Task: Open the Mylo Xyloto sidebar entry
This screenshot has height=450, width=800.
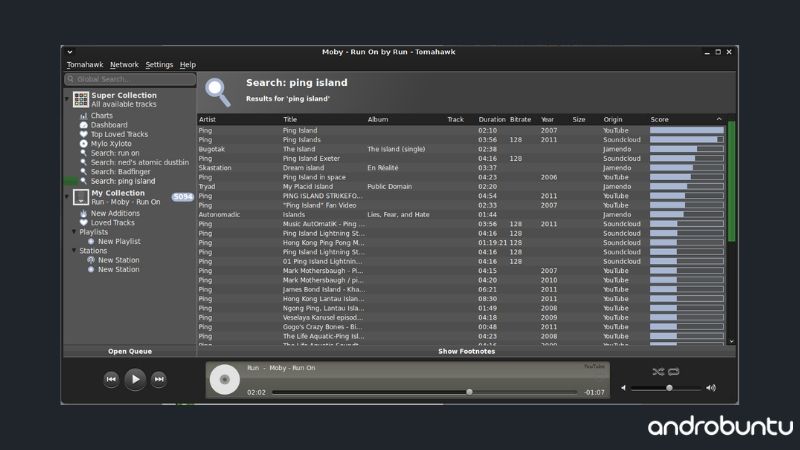Action: click(x=111, y=144)
